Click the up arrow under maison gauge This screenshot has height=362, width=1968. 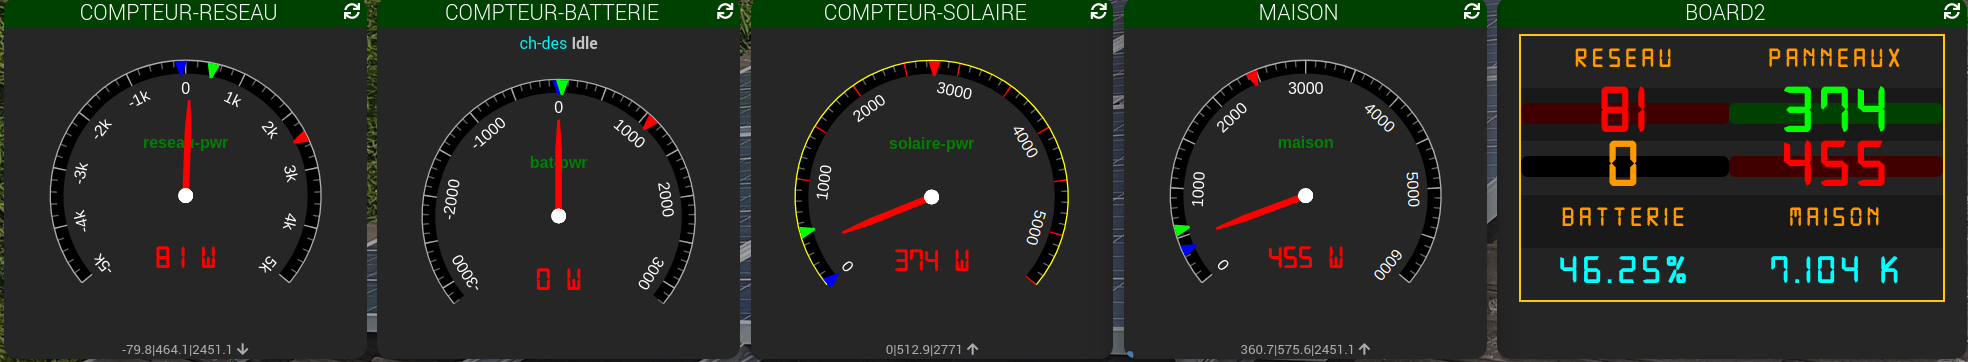point(1365,349)
